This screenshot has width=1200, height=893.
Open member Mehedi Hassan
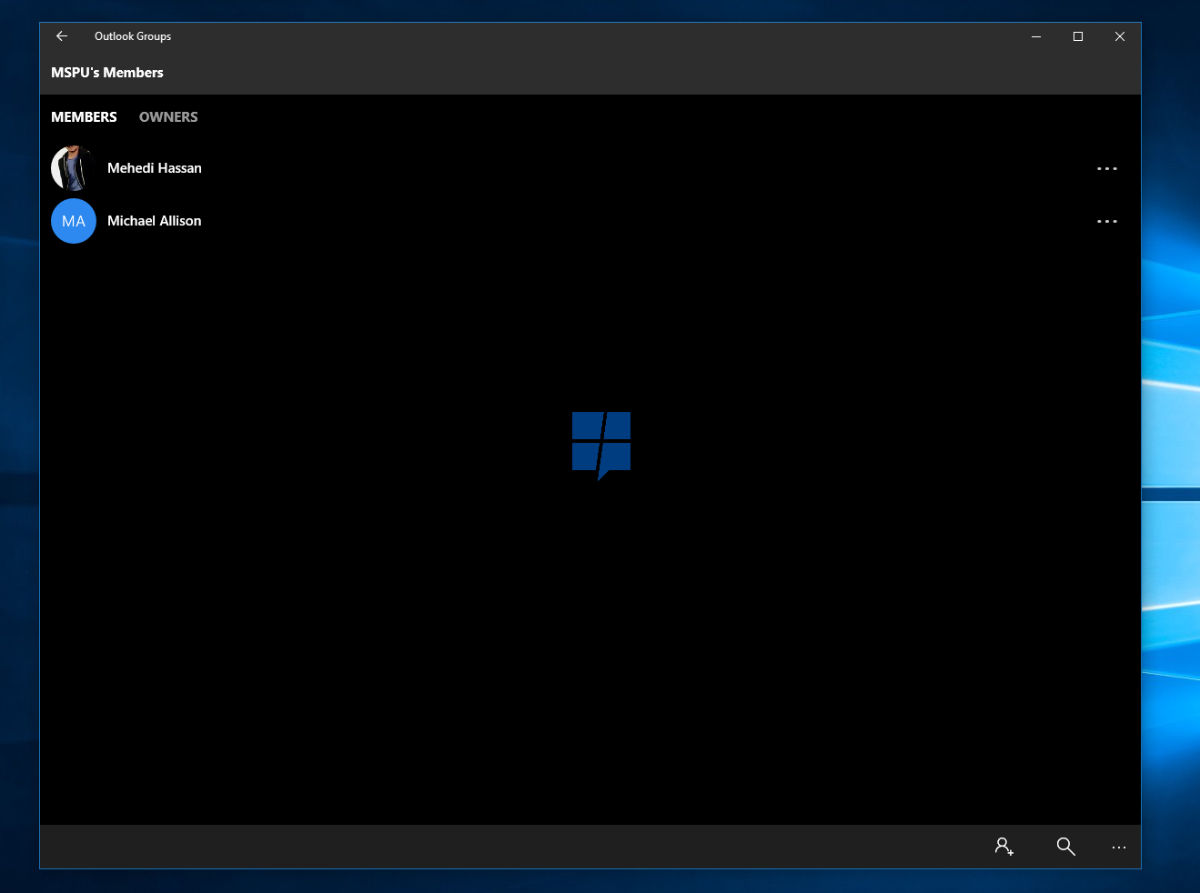(x=154, y=168)
